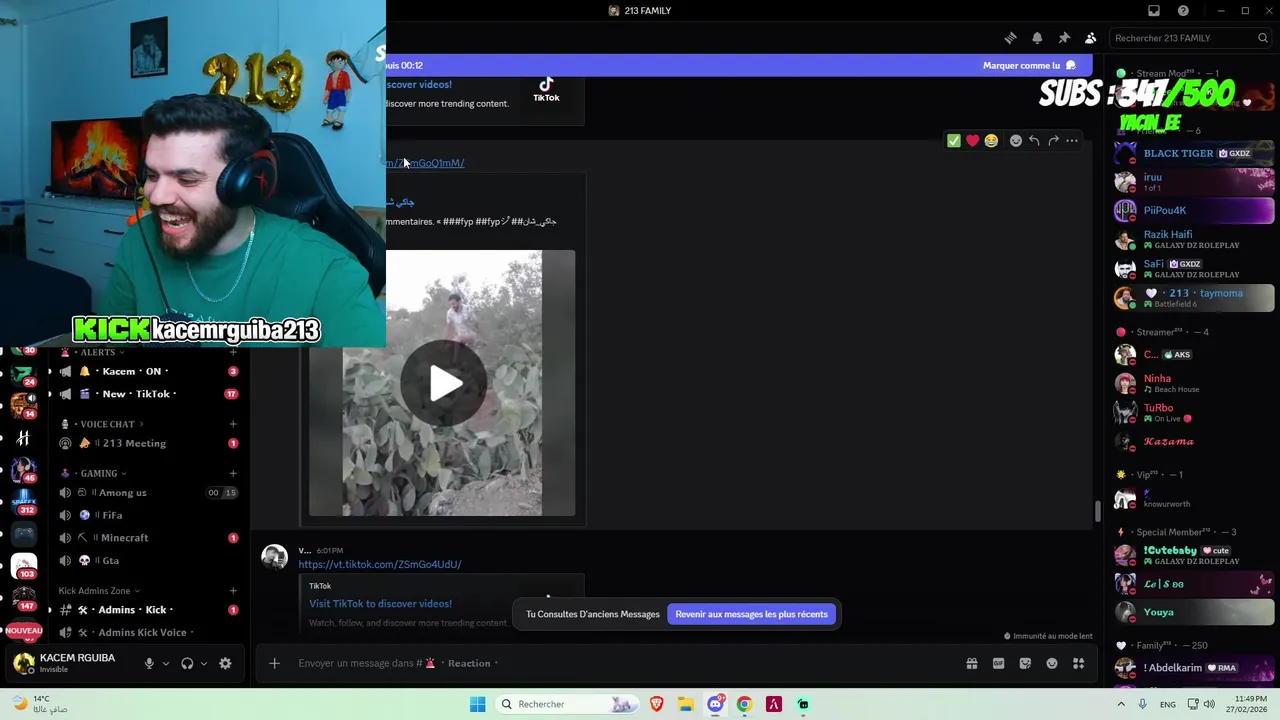The width and height of the screenshot is (1280, 720).
Task: Join the Gta voice channel
Action: coord(148,561)
